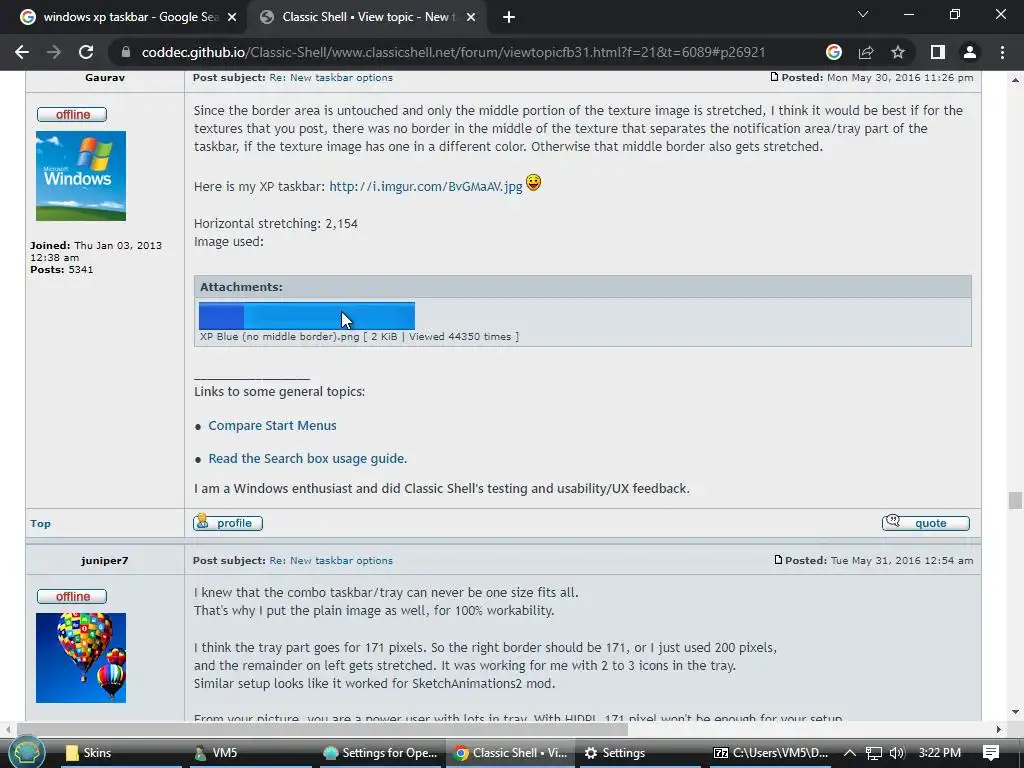Open the XP Blue texture attachment image

click(307, 316)
